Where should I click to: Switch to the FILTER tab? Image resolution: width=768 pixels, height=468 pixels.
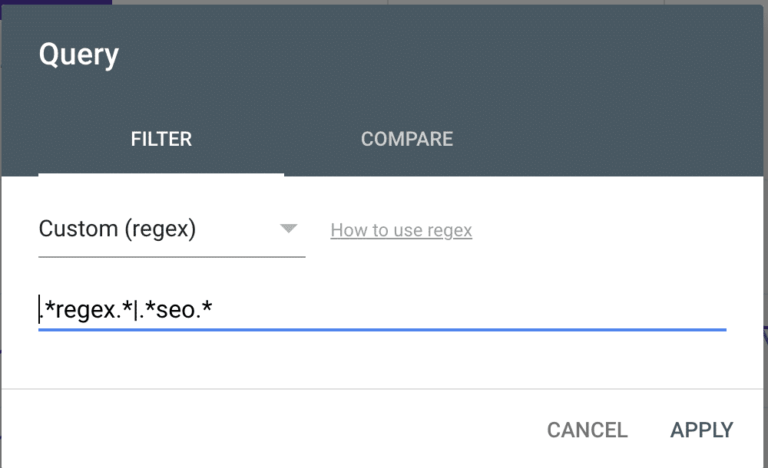click(x=161, y=139)
